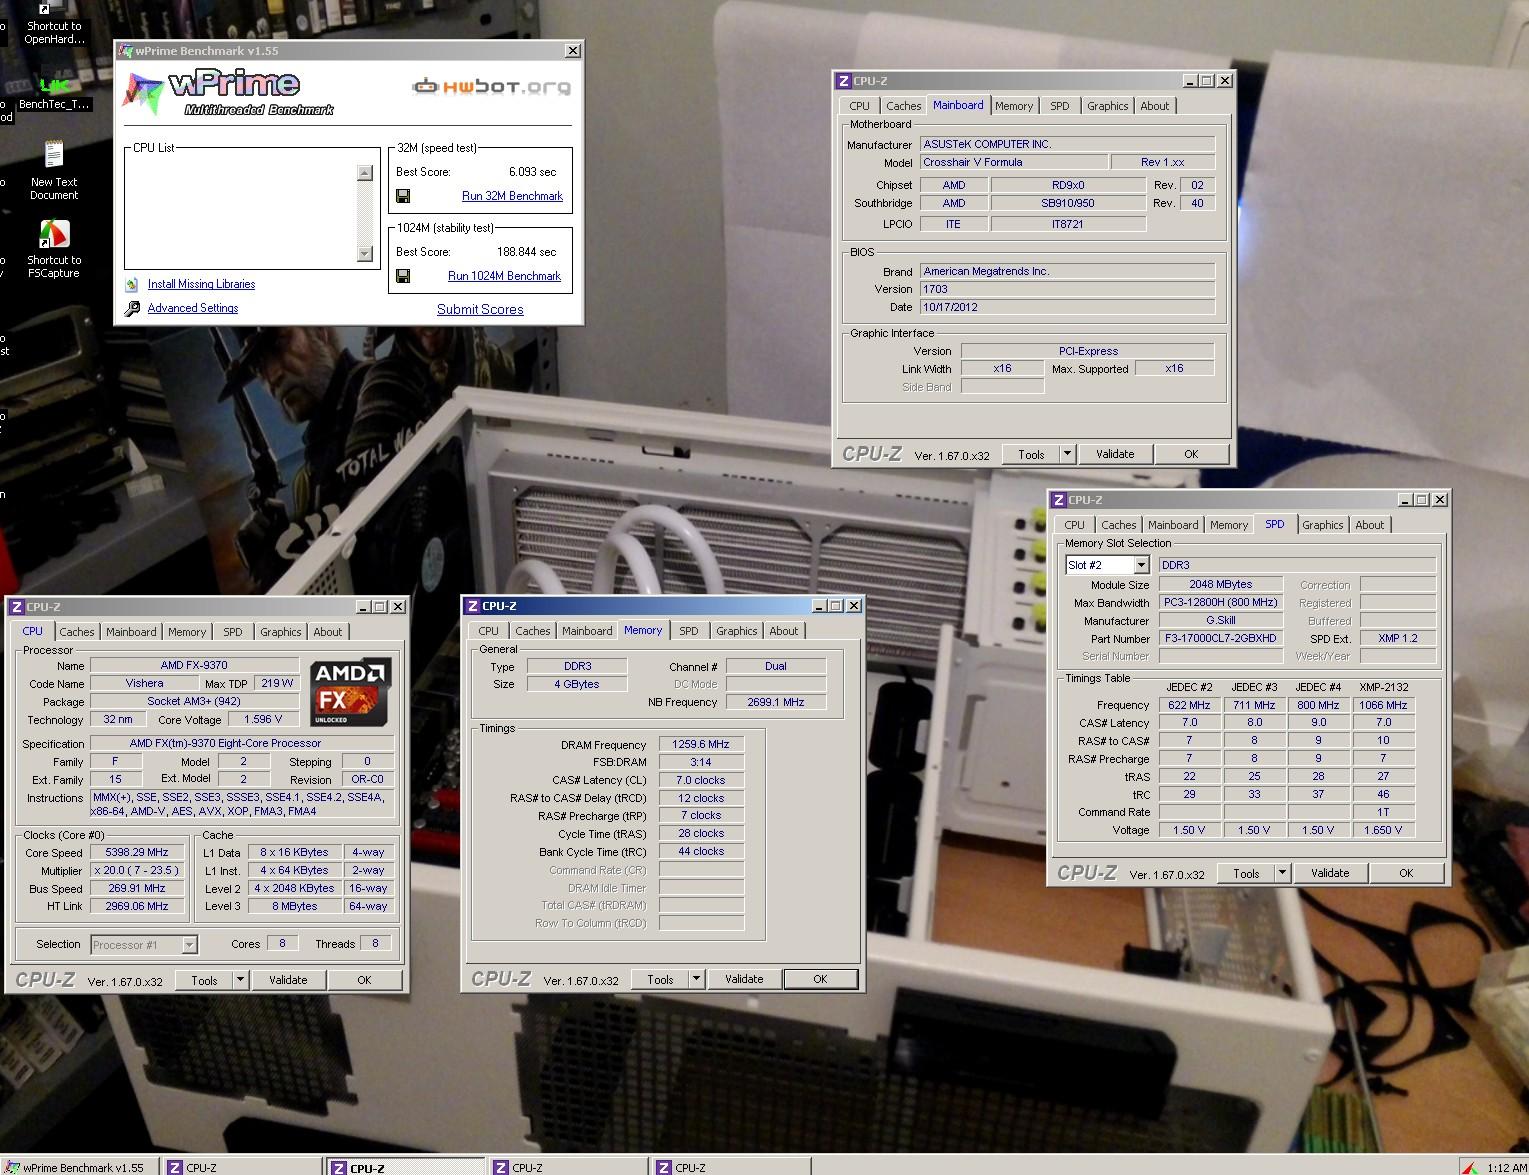Open the Advanced Settings link in wPrime

[193, 308]
